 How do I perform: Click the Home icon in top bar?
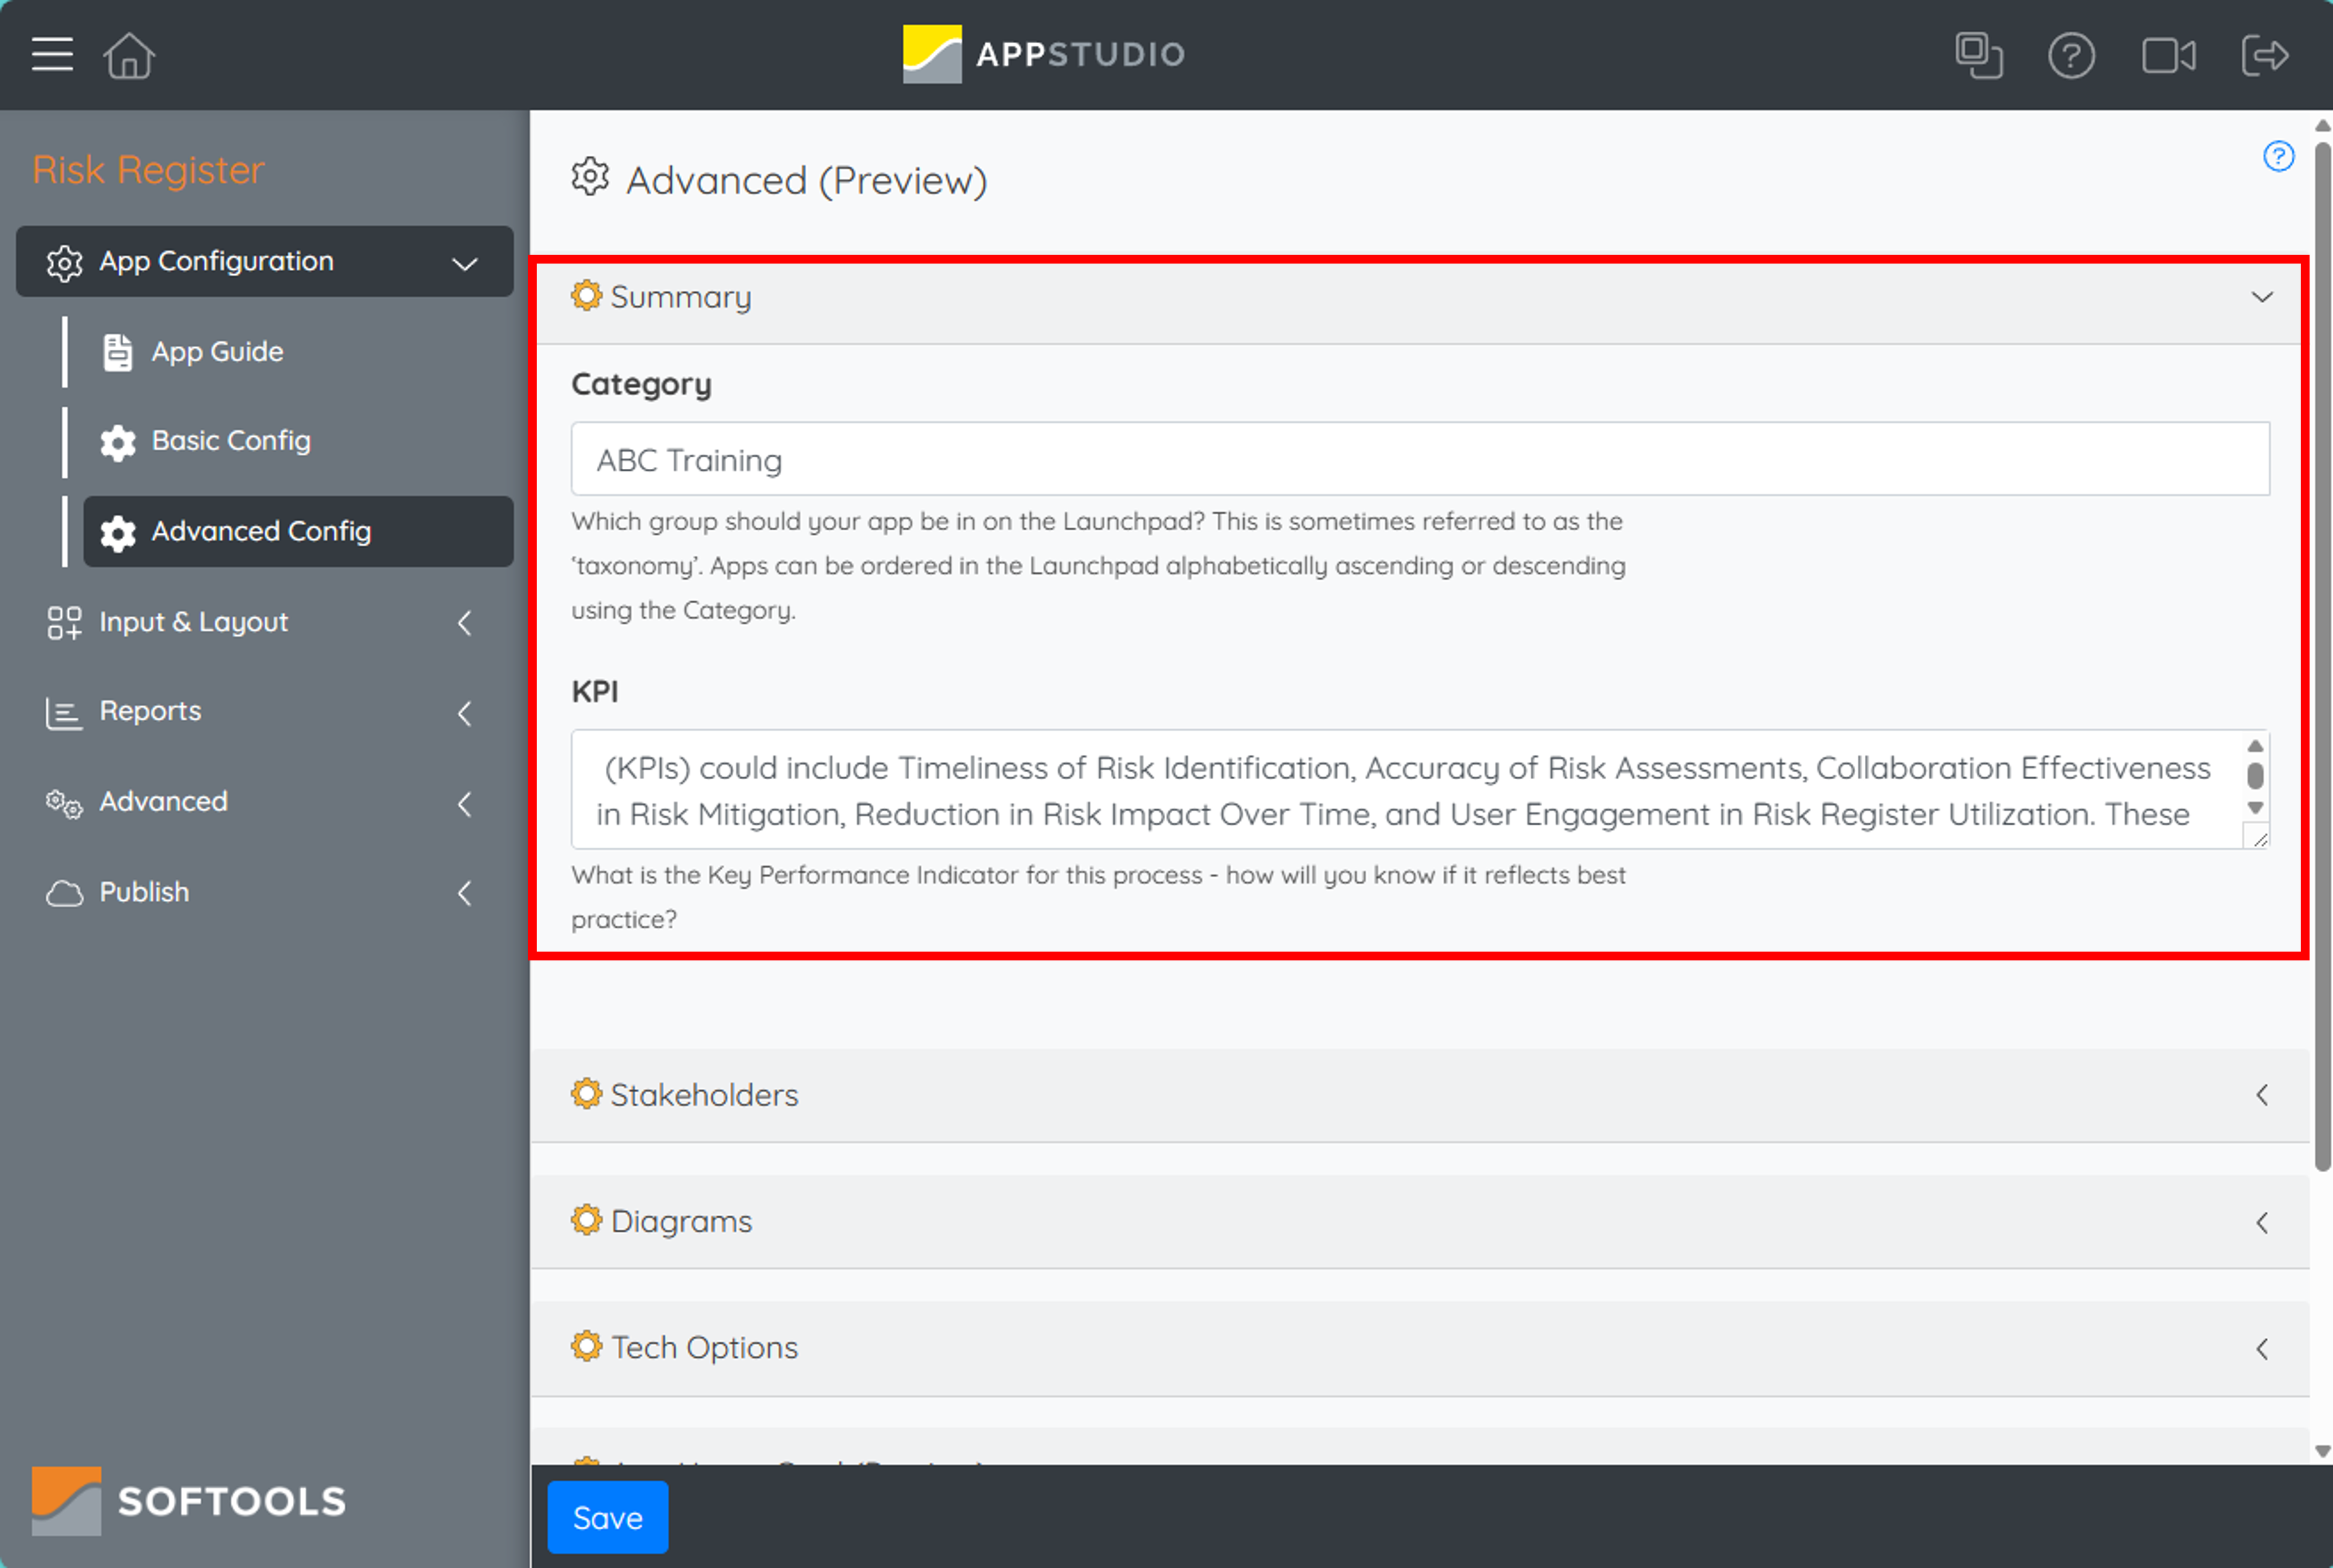129,55
